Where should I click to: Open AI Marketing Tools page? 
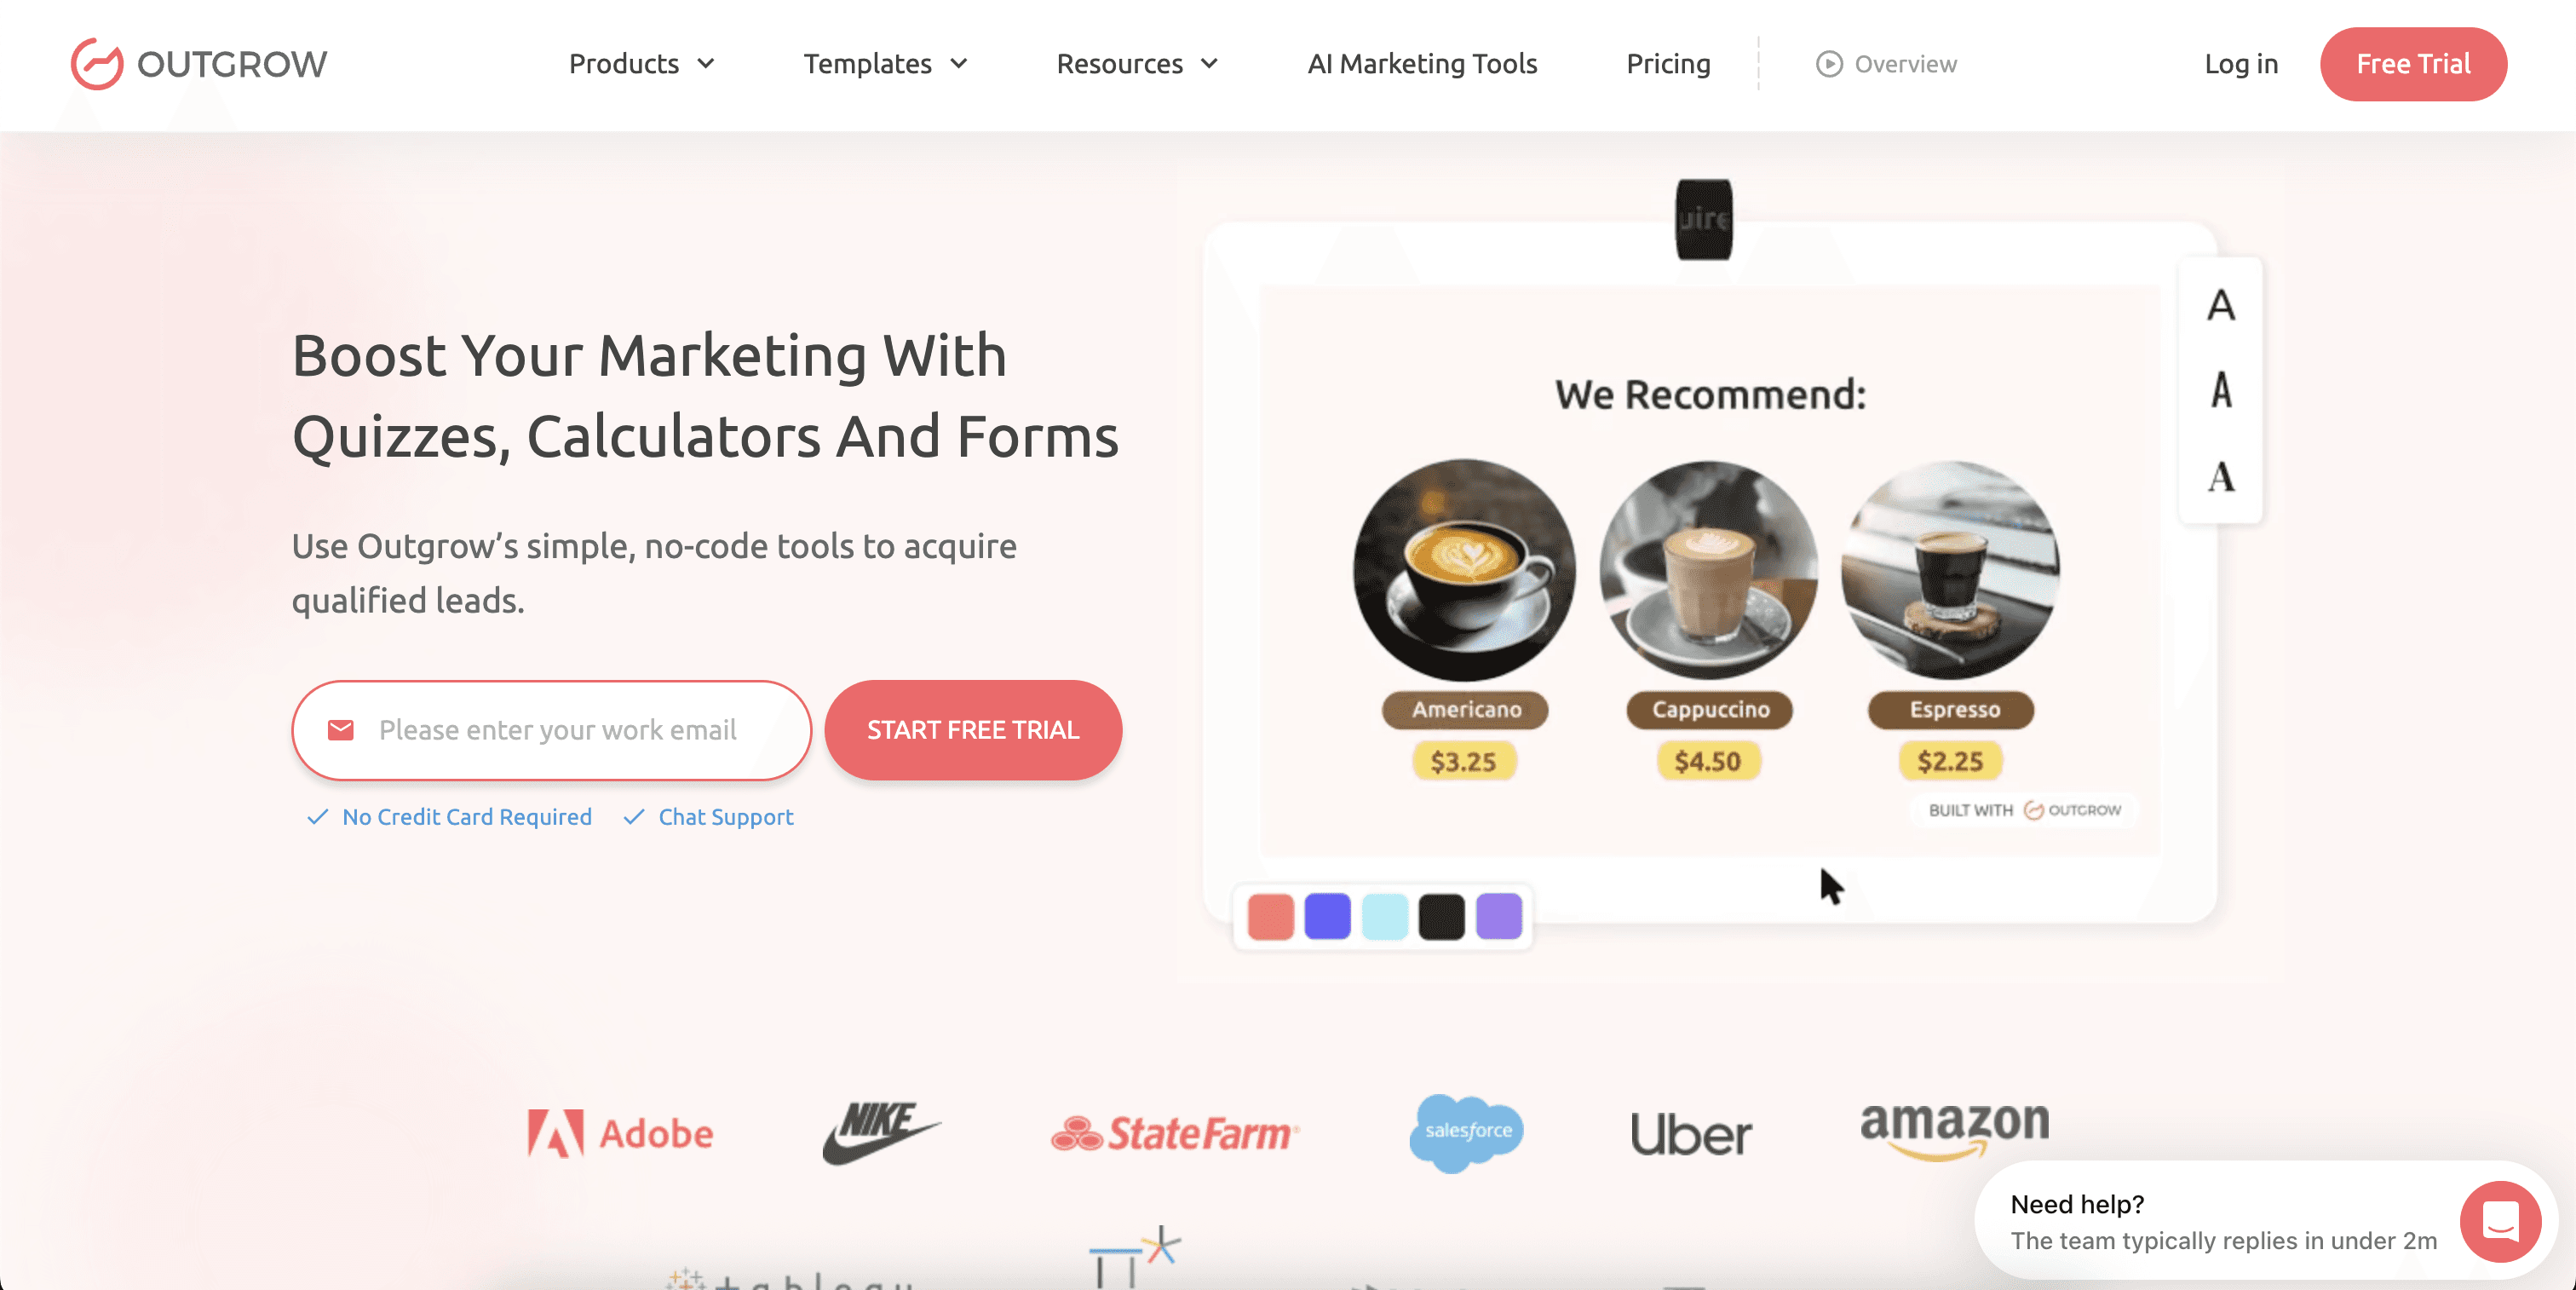1422,64
